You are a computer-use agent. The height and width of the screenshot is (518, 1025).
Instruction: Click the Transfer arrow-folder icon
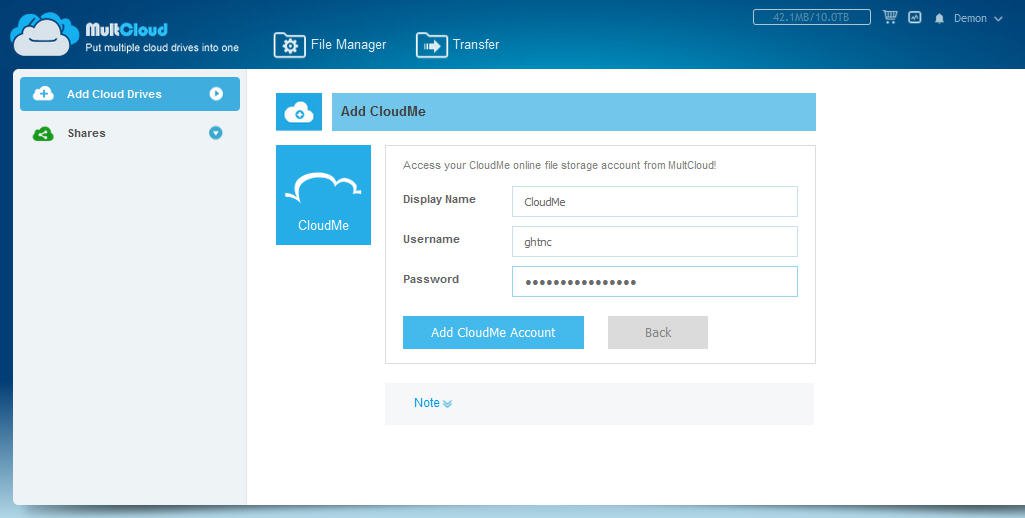pos(431,45)
